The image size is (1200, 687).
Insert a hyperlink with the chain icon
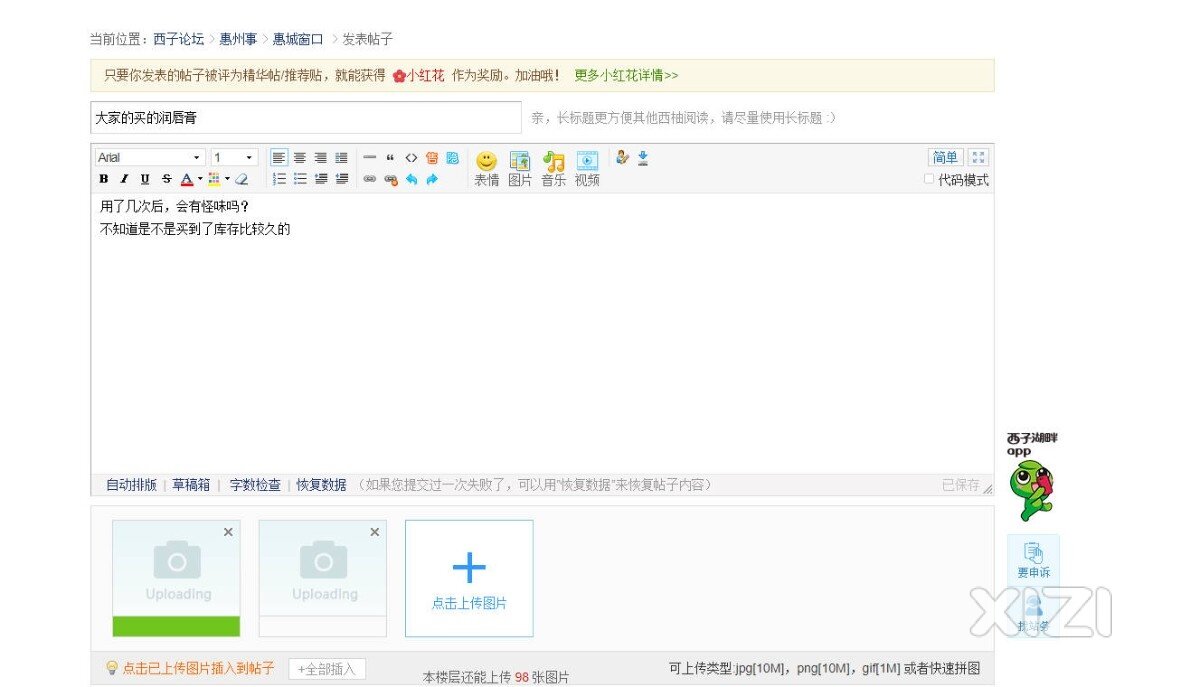pos(369,179)
